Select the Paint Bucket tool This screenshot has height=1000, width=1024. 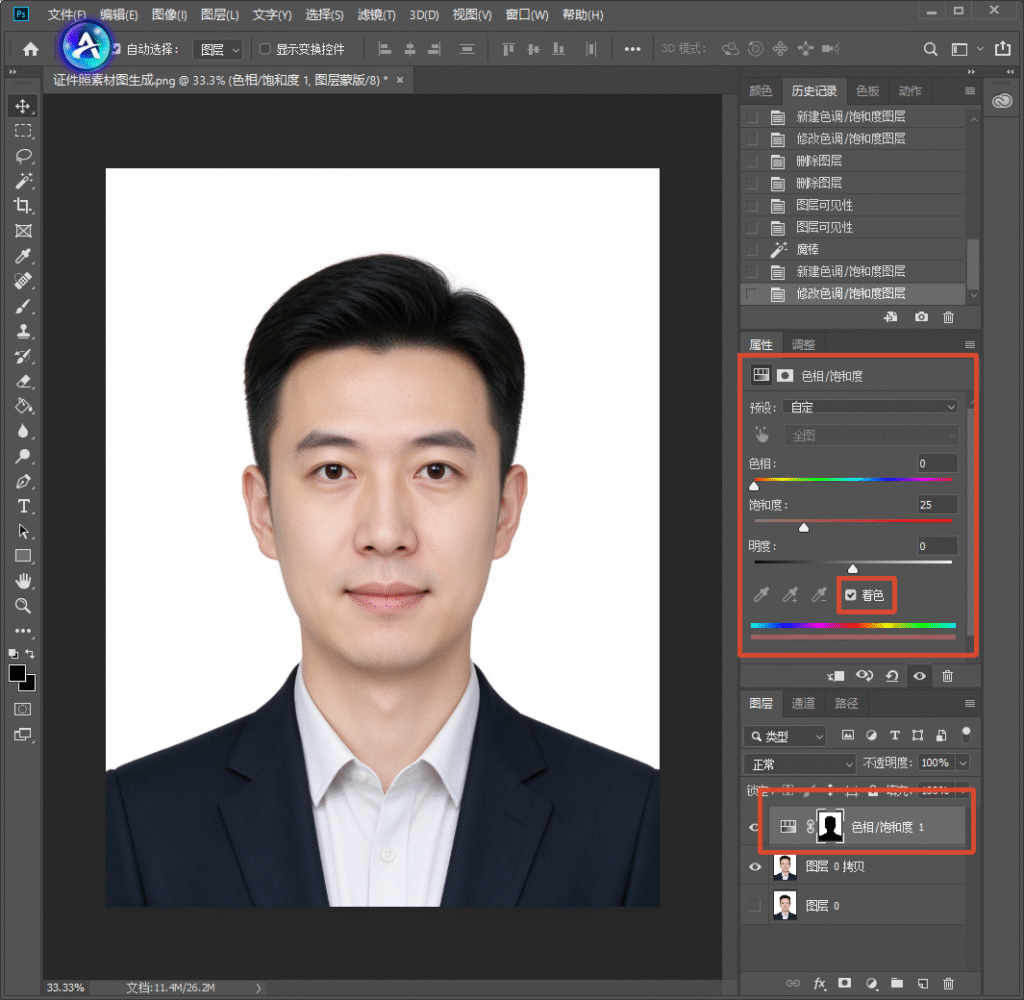click(x=23, y=406)
